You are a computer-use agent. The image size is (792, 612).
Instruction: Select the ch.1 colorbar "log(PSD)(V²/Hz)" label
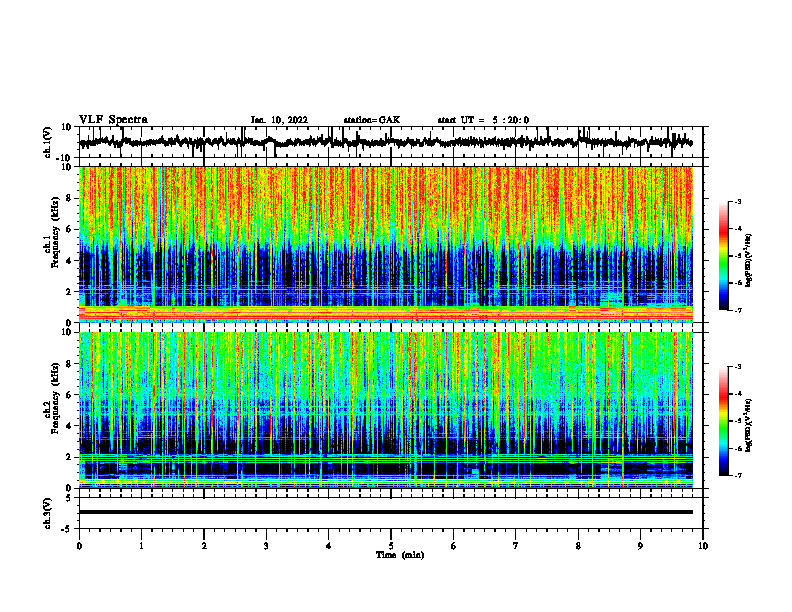click(749, 260)
